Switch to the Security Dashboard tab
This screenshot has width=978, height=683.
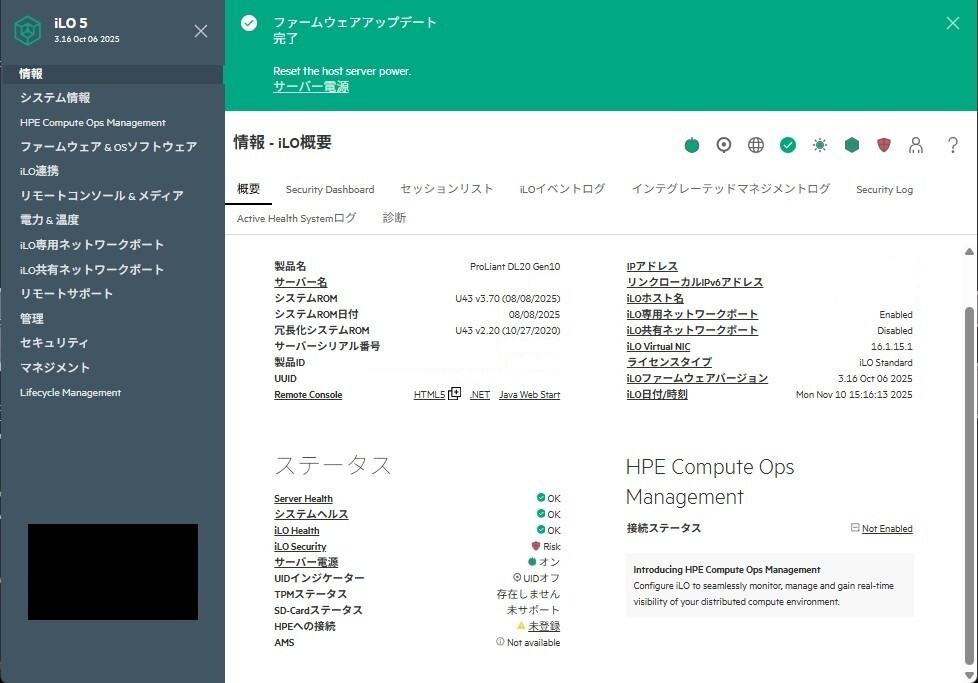(330, 189)
